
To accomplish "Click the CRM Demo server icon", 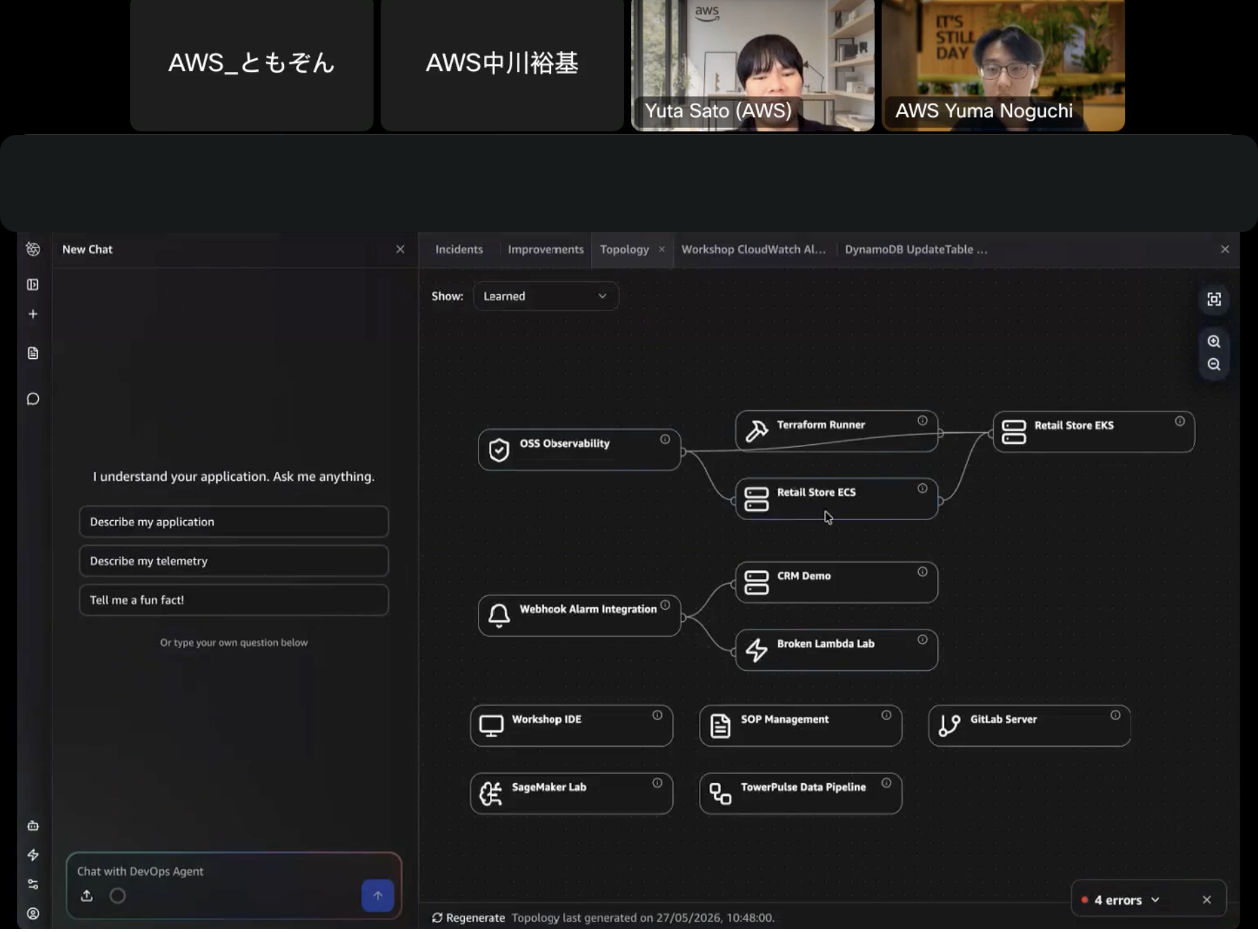I will coord(757,582).
